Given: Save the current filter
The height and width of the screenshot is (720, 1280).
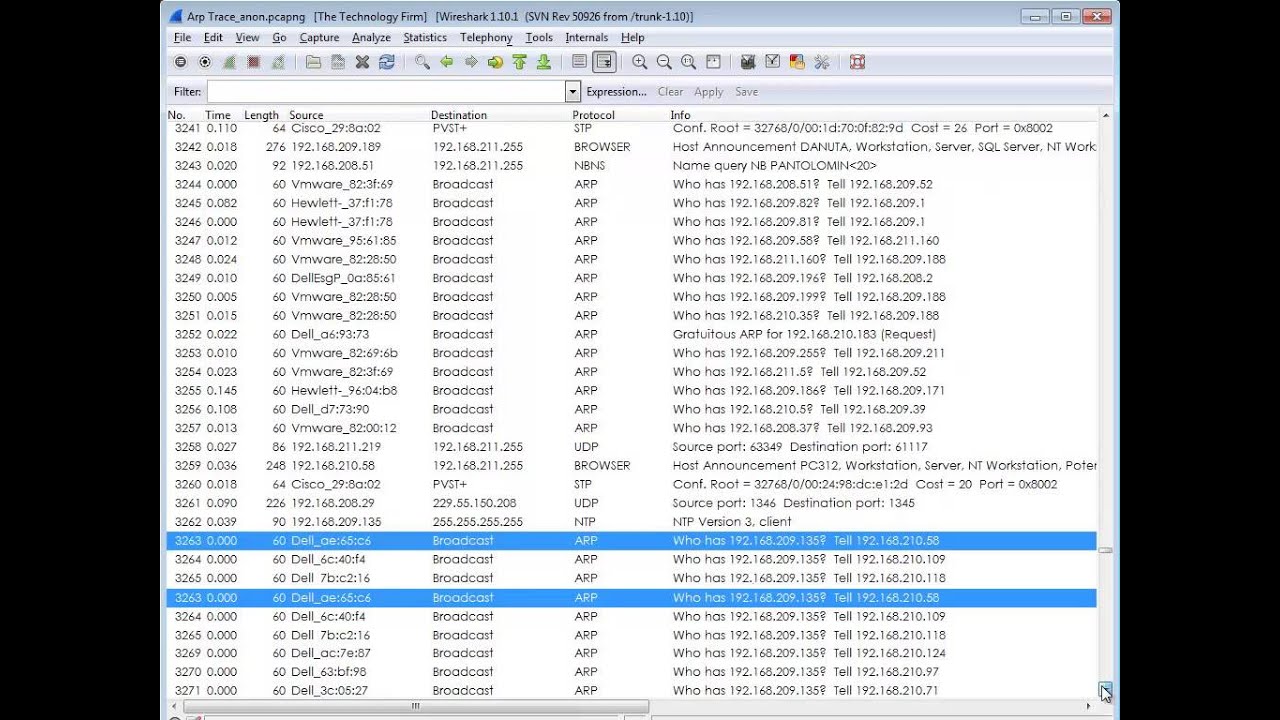Looking at the screenshot, I should tap(746, 91).
